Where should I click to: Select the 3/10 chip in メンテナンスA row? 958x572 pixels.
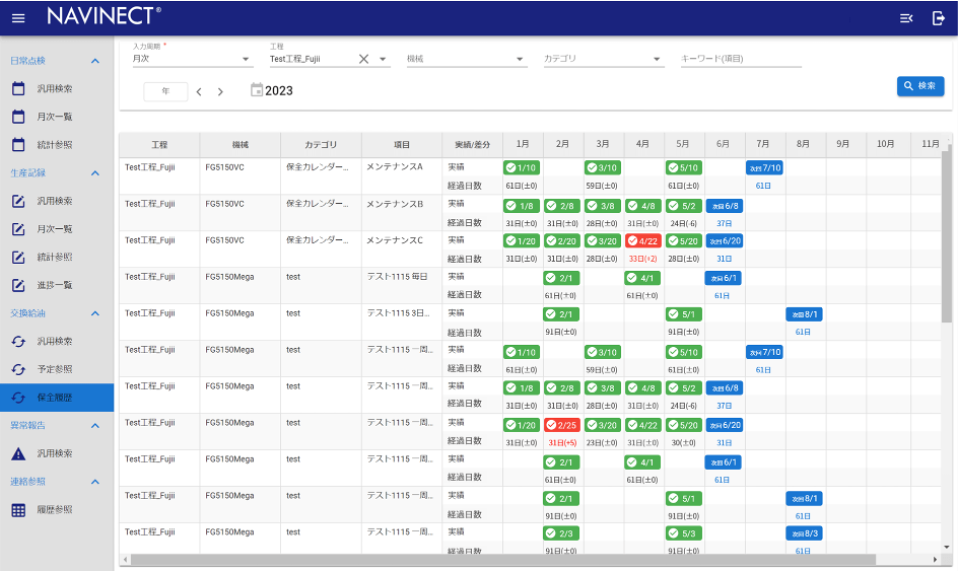pos(602,167)
